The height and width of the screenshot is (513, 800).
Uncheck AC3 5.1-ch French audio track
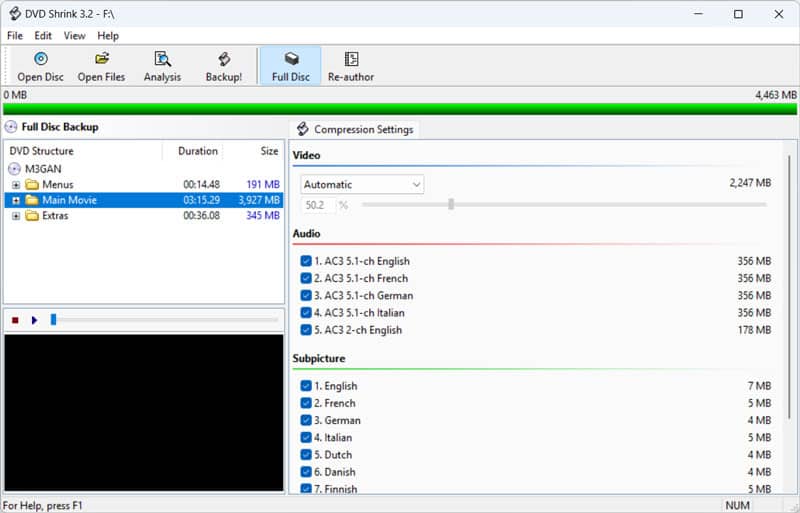click(x=306, y=279)
